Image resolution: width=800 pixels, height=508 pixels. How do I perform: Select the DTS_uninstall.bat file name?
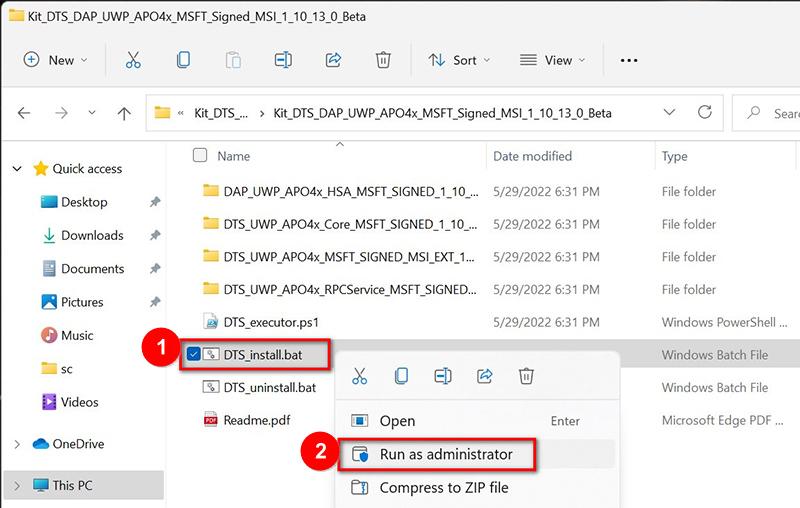coord(269,387)
